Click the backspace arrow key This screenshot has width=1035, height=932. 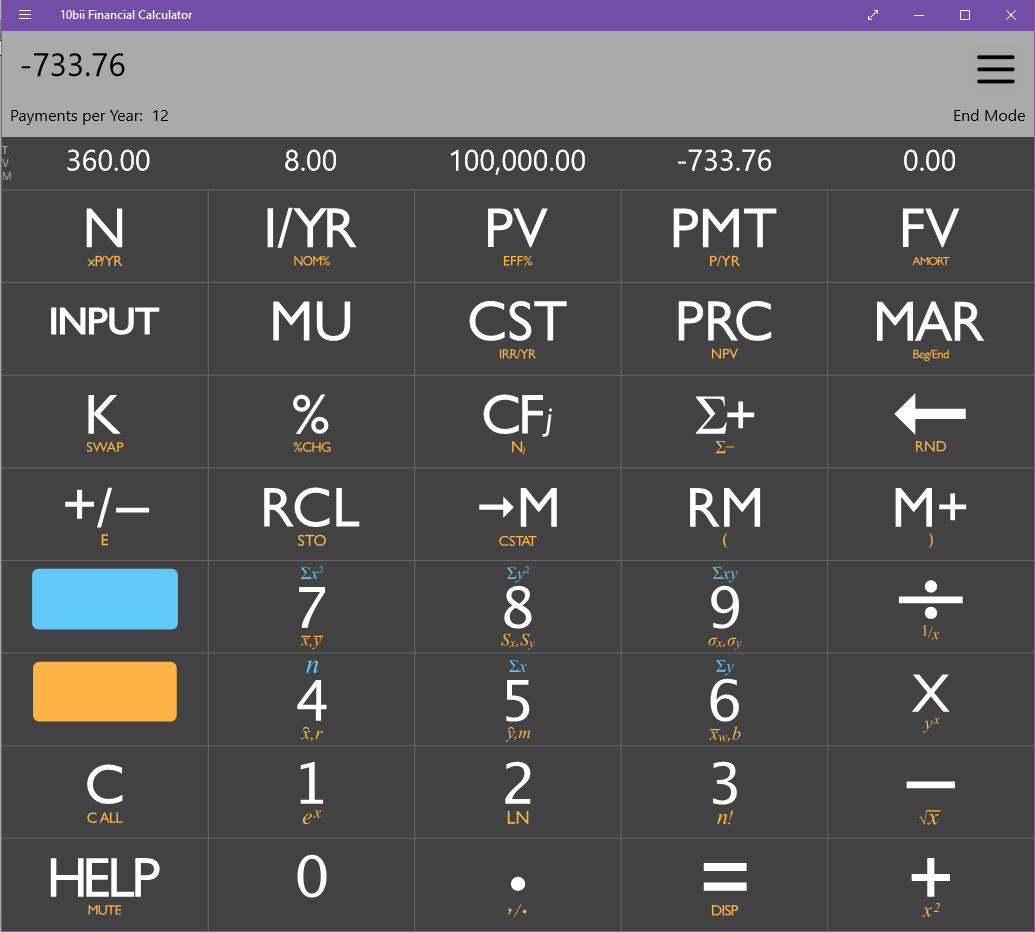click(x=931, y=422)
